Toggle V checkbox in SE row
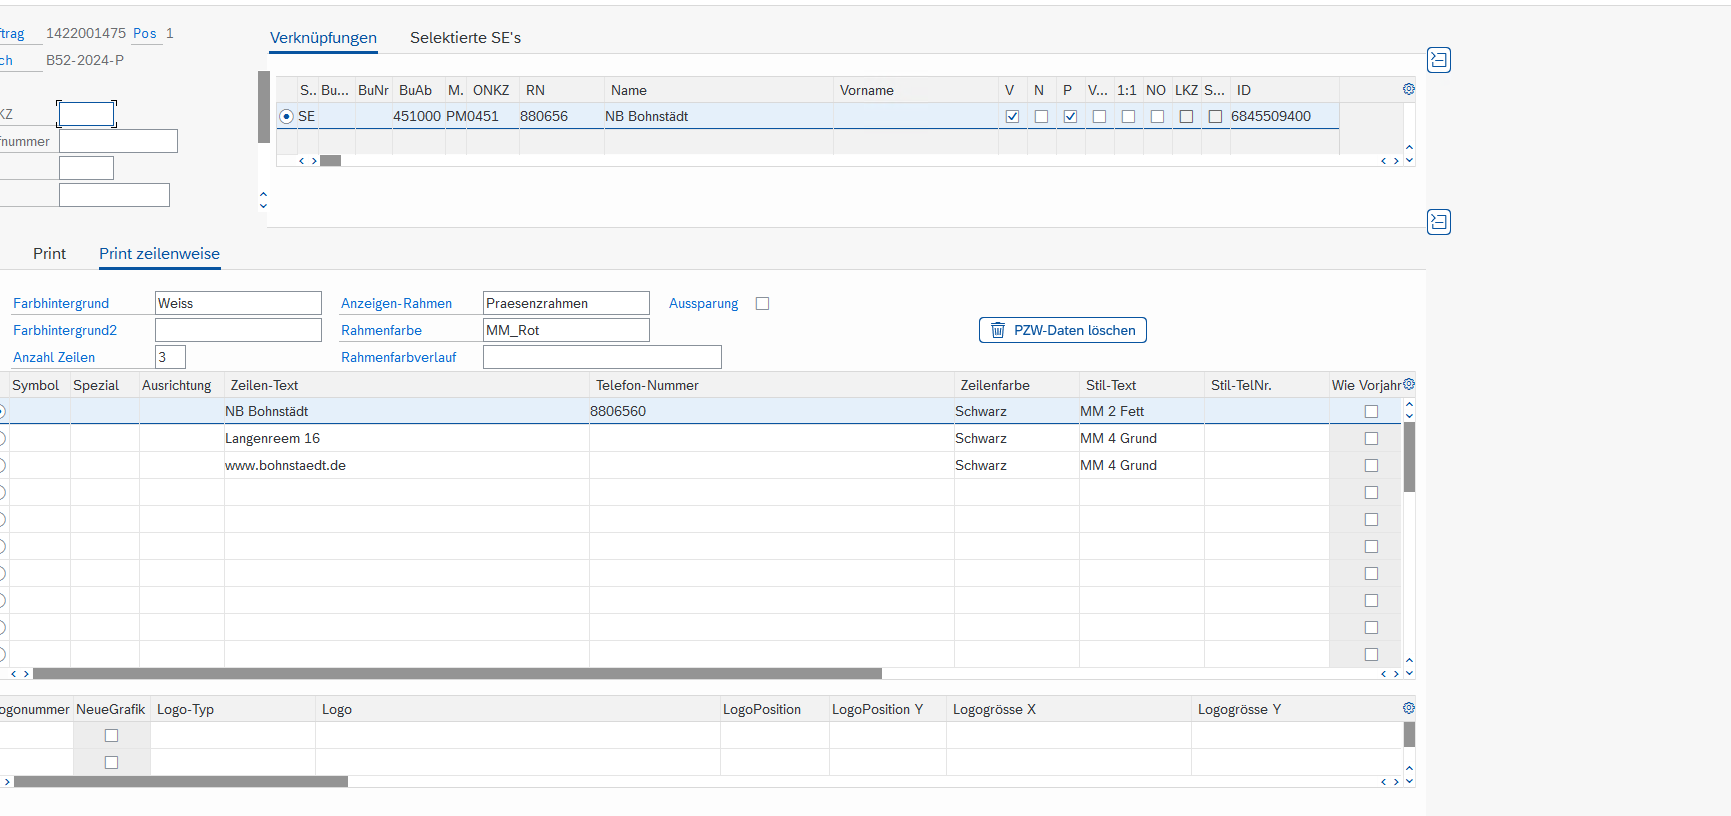The image size is (1731, 816). coord(1012,116)
